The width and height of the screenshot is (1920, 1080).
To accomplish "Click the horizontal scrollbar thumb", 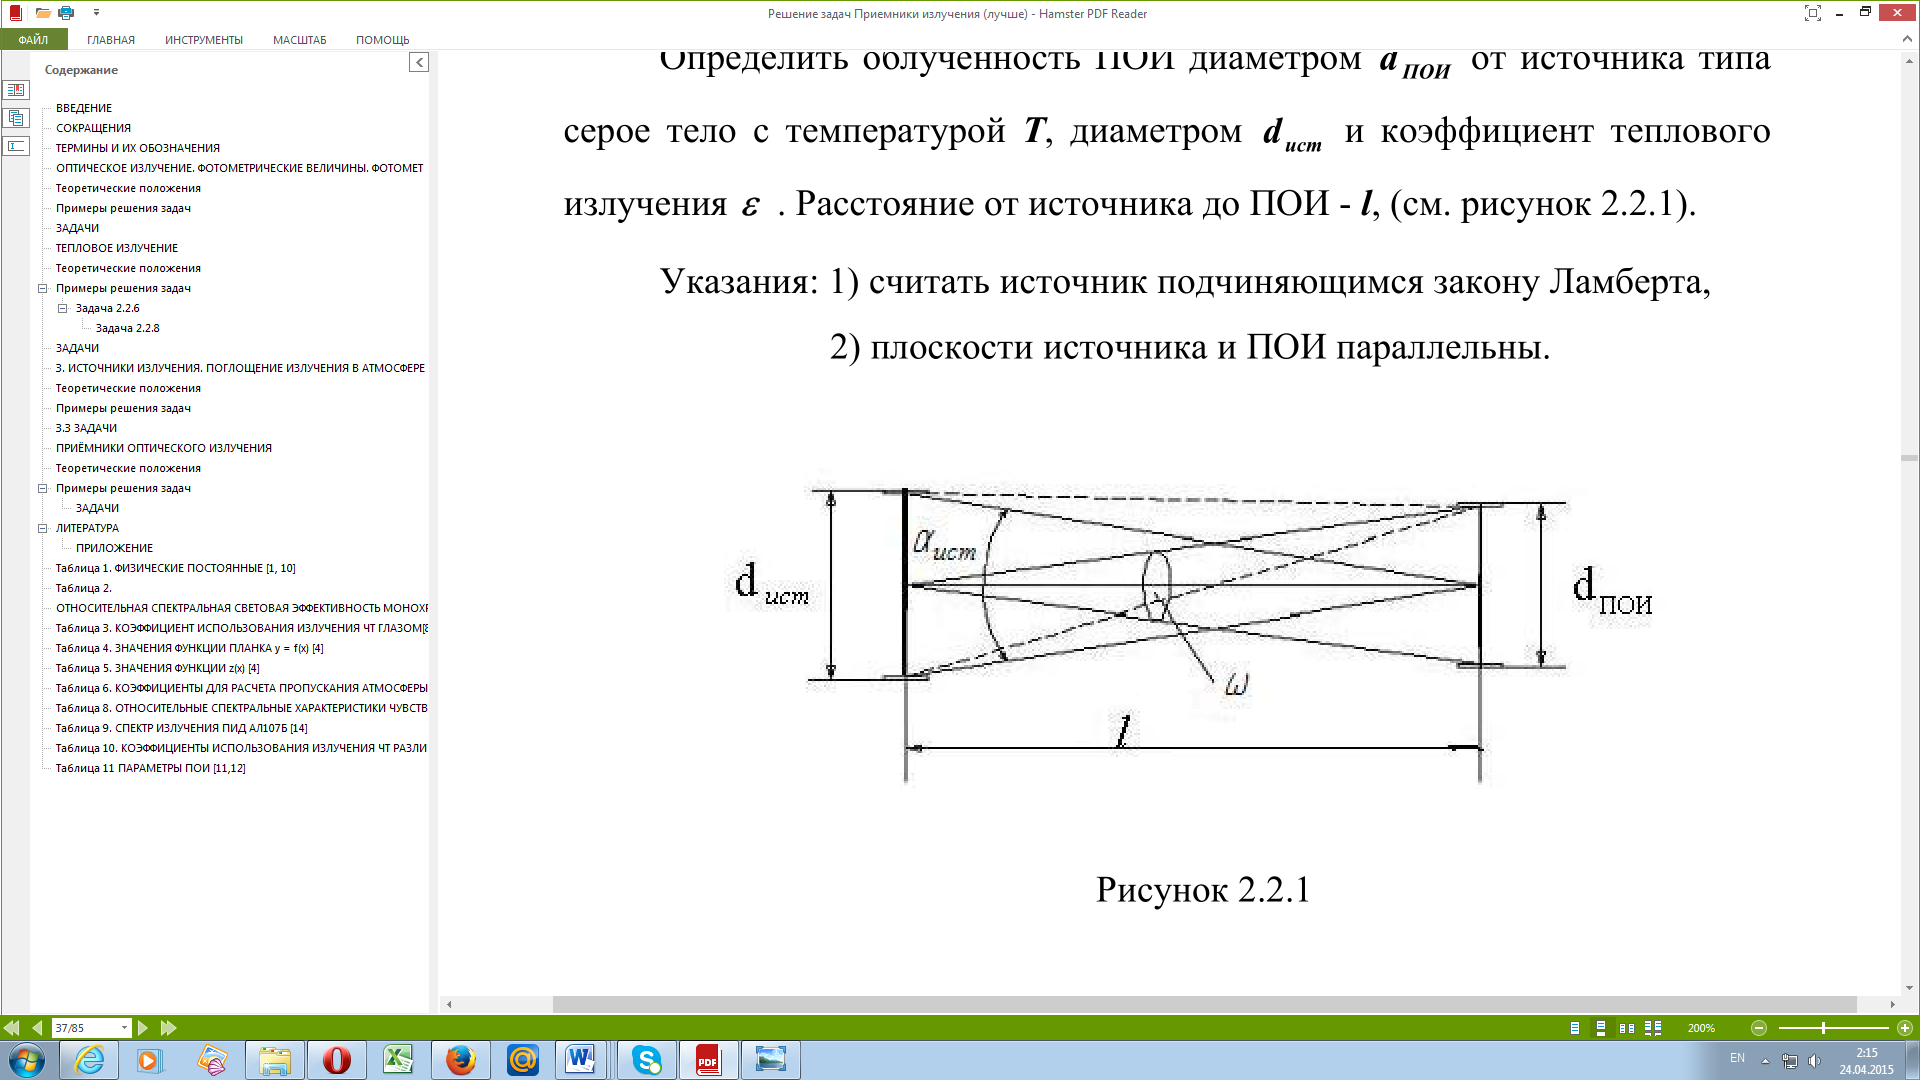I will (1204, 1004).
